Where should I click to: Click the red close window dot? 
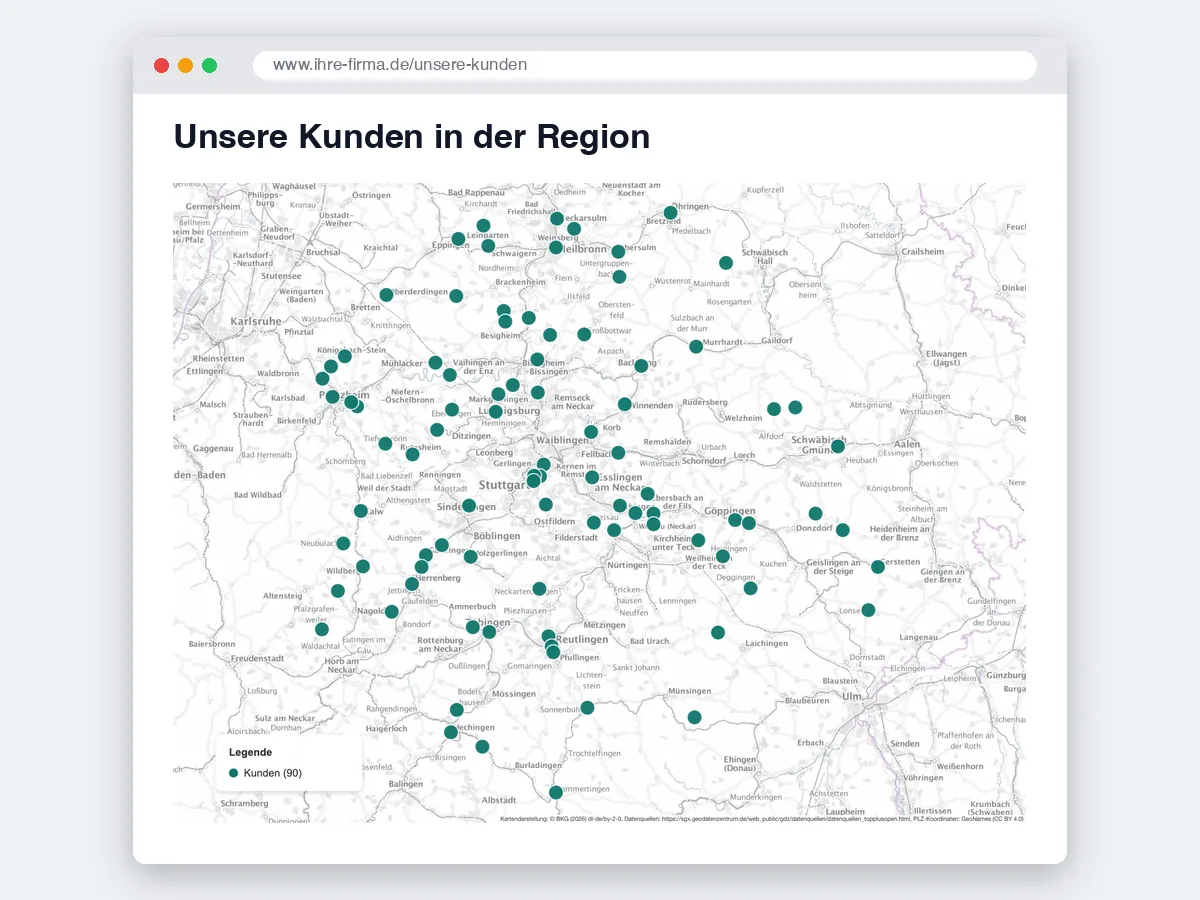click(x=161, y=65)
